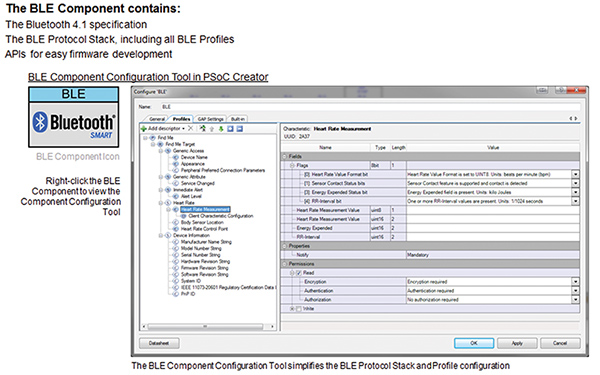Click the Apply button
Image resolution: width=600 pixels, height=375 pixels.
point(517,343)
